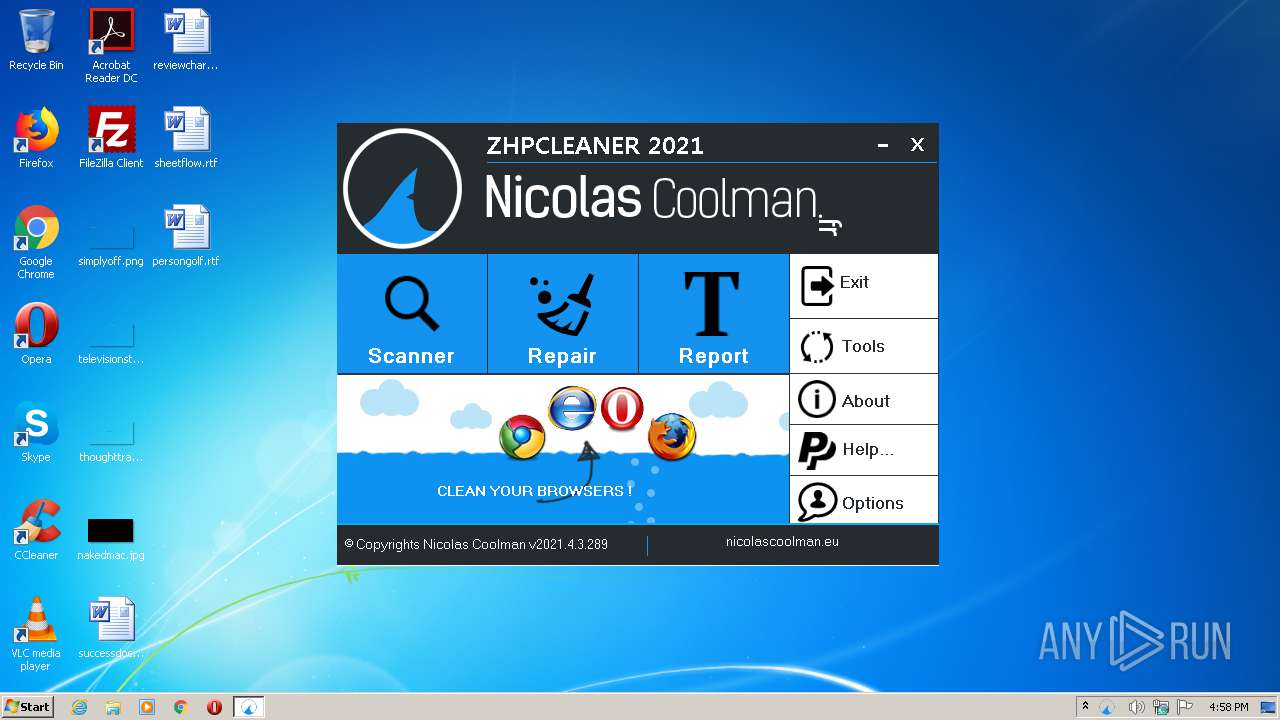This screenshot has width=1280, height=720.
Task: Close the ZHPCleaner window
Action: pos(917,145)
